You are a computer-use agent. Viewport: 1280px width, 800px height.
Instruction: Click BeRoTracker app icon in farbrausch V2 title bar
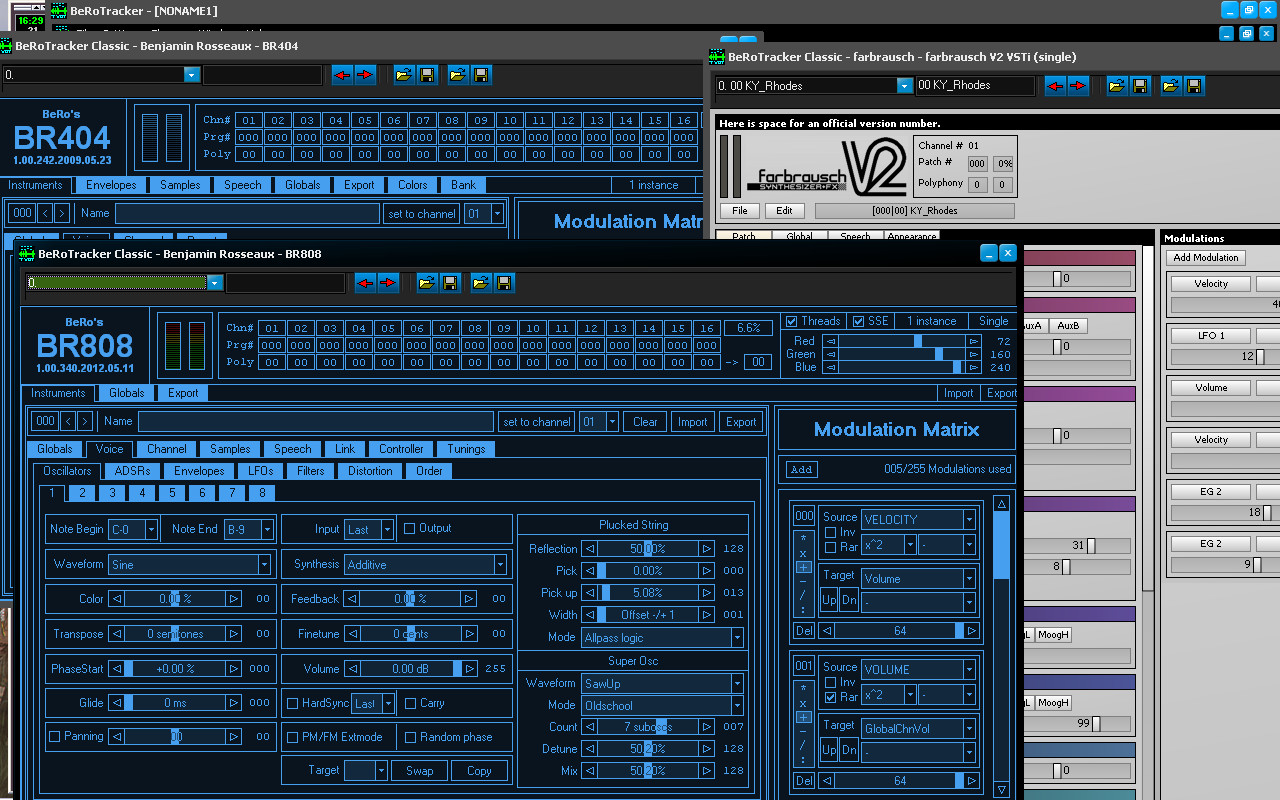coord(716,57)
